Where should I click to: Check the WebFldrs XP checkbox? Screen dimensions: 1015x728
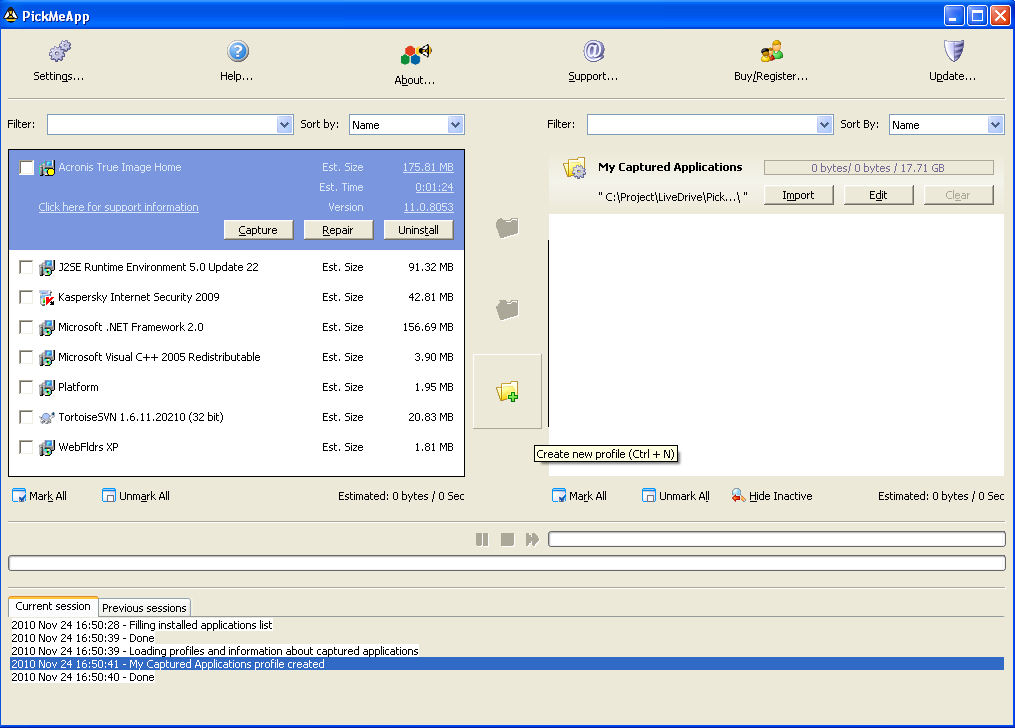pyautogui.click(x=27, y=447)
